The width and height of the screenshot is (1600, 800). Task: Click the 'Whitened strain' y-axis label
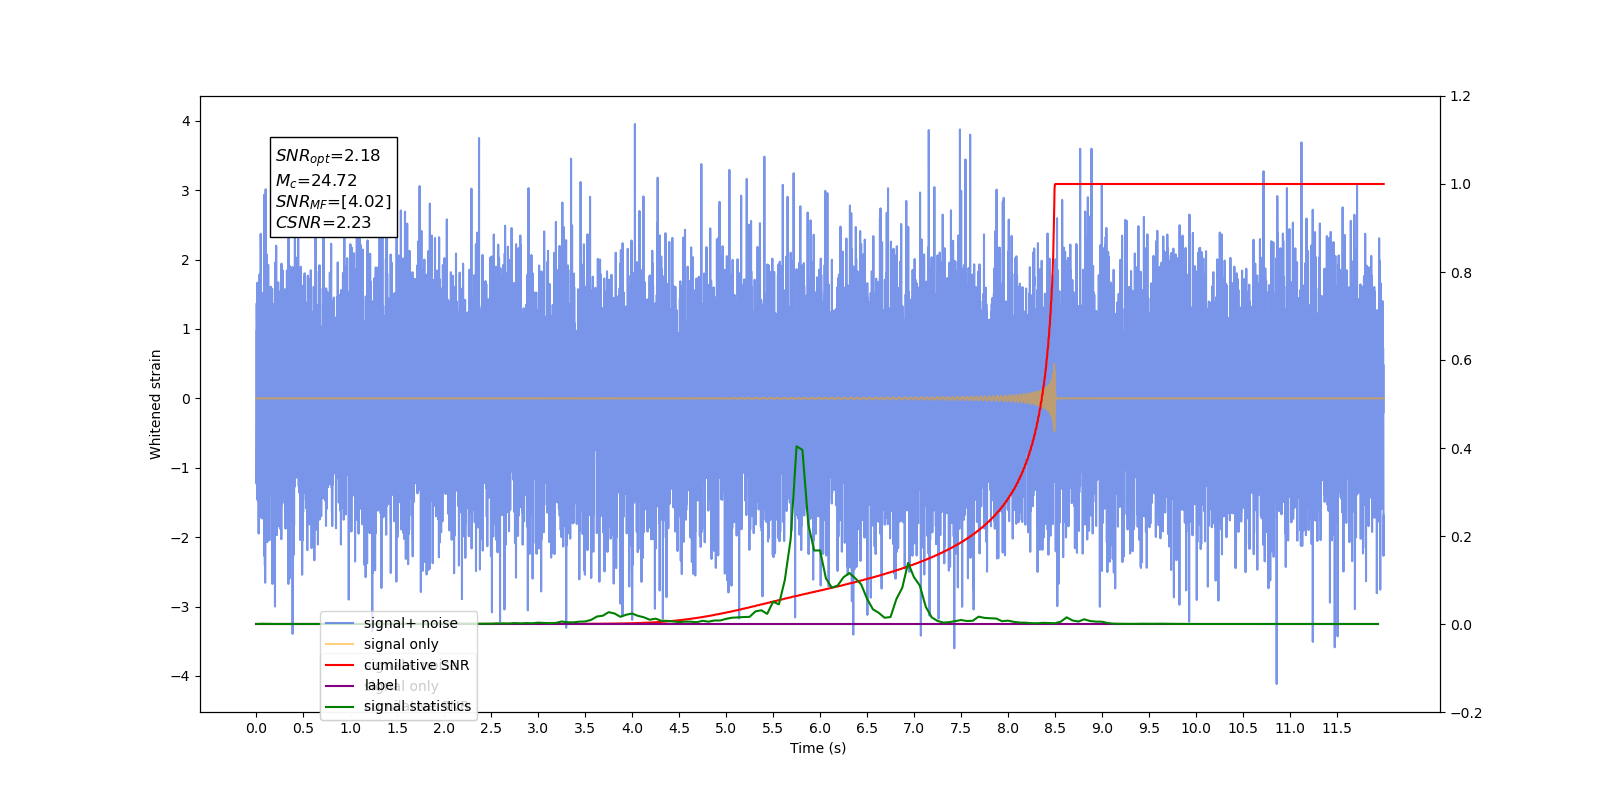point(155,404)
